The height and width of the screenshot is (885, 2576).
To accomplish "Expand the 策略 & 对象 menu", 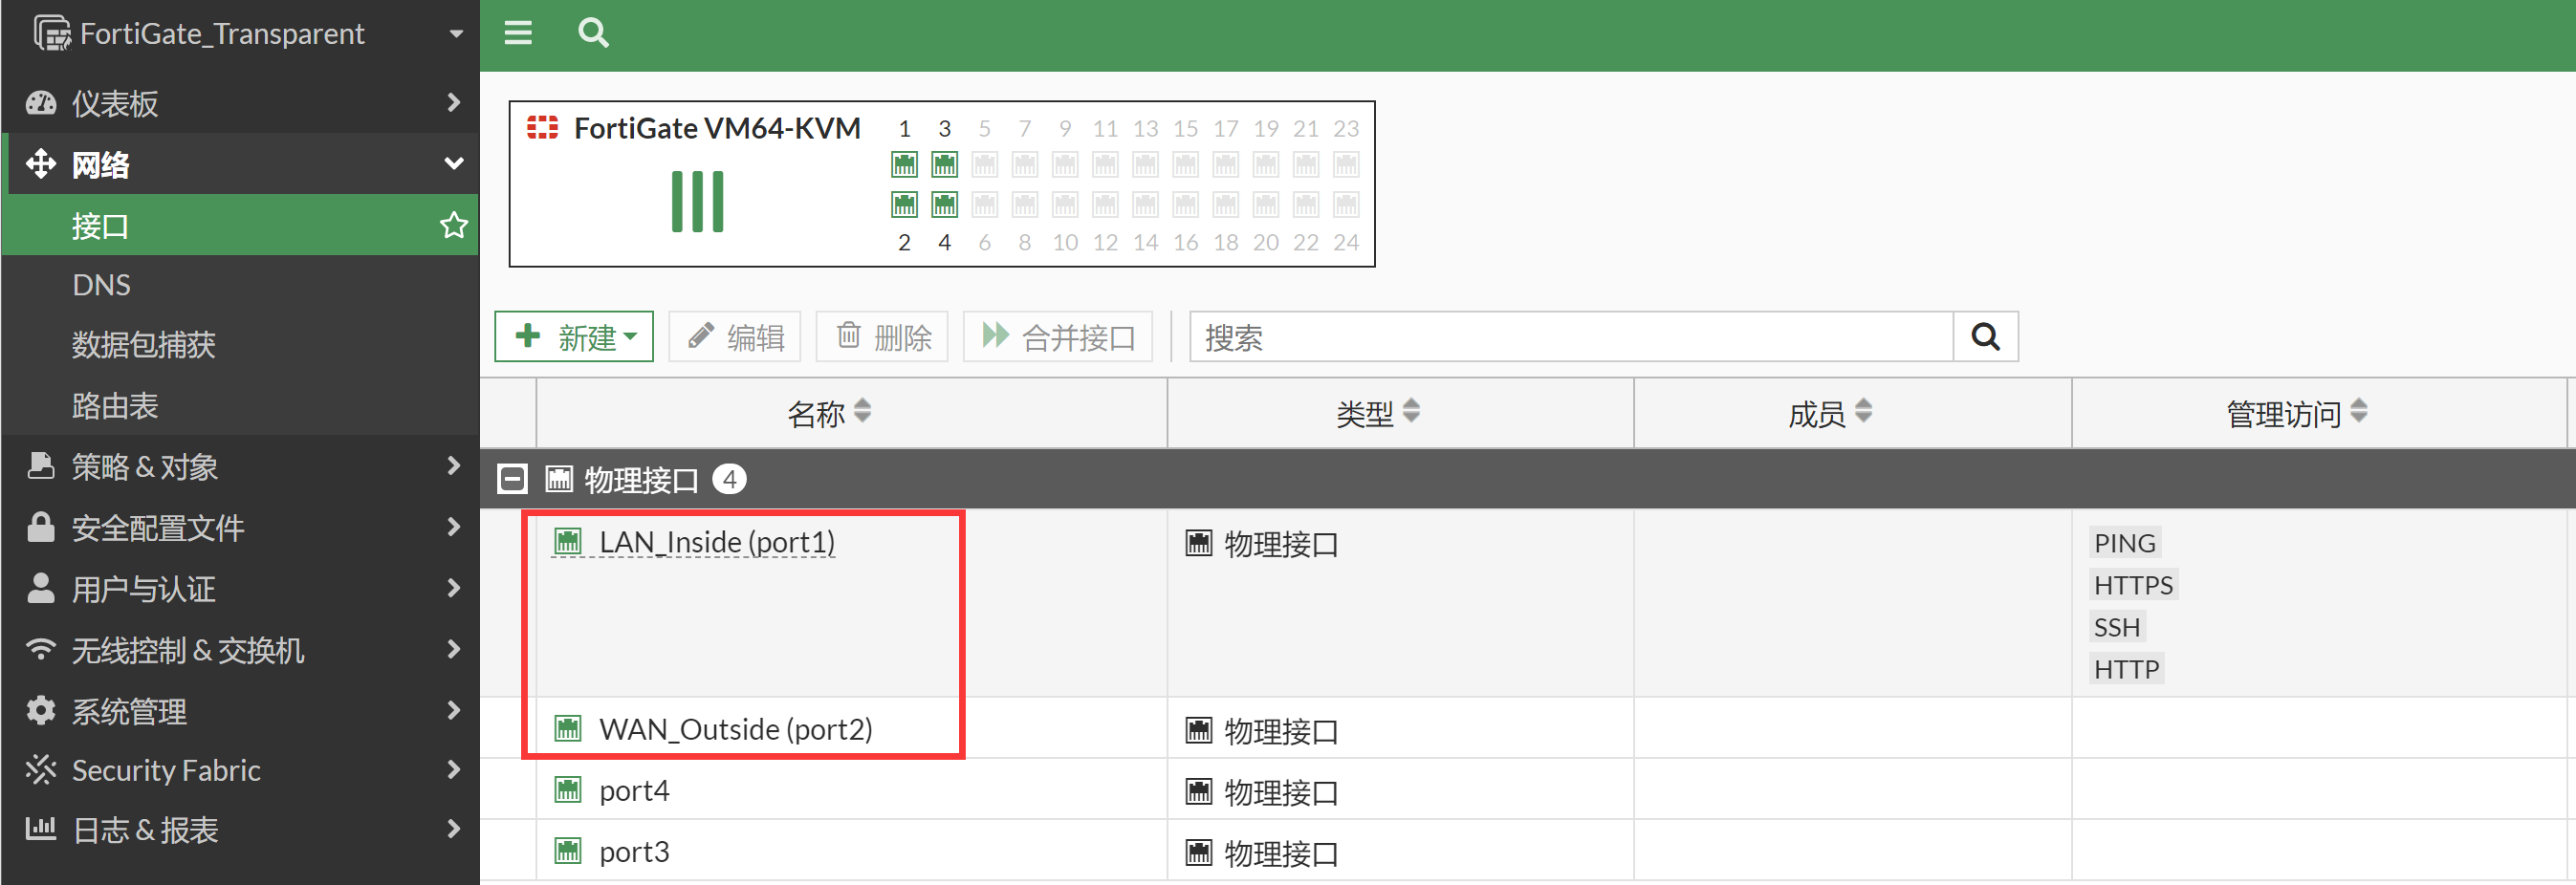I will click(240, 466).
